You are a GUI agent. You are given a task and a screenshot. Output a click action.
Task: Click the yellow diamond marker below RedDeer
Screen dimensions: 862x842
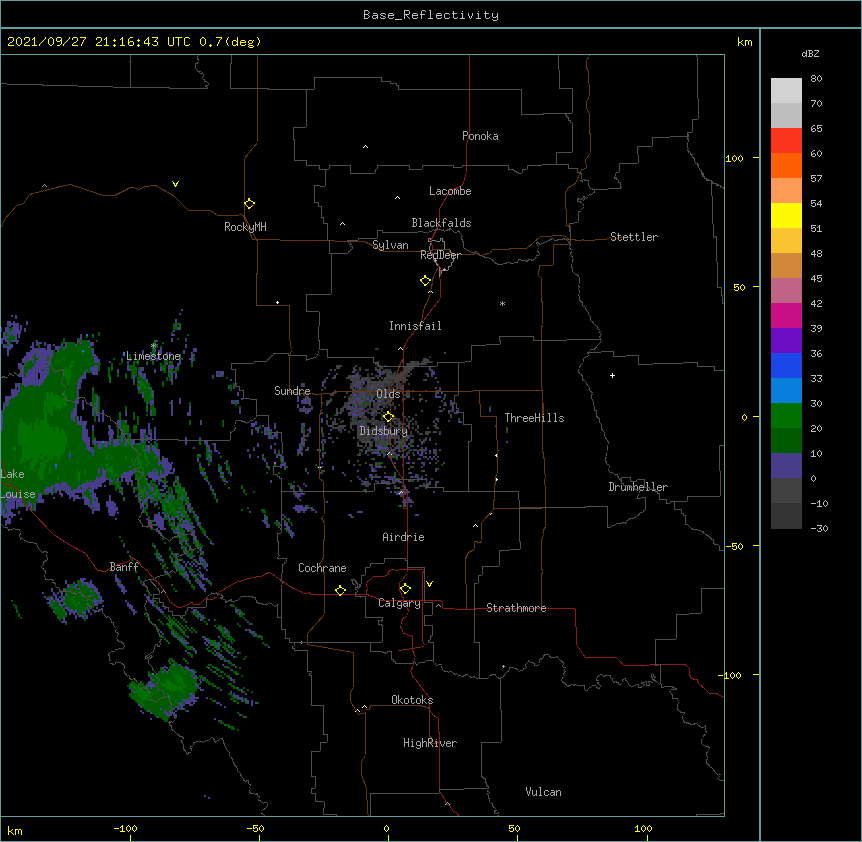426,281
